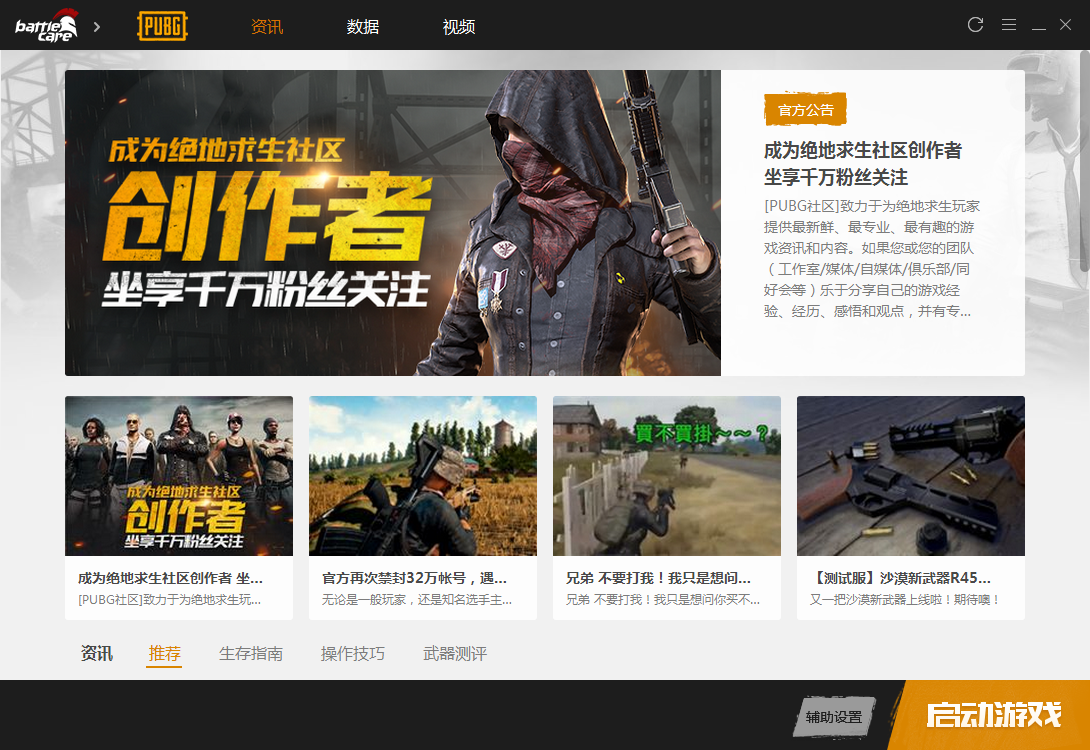Open article title 兄弟 不要打我！我只是想问...

coord(658,578)
